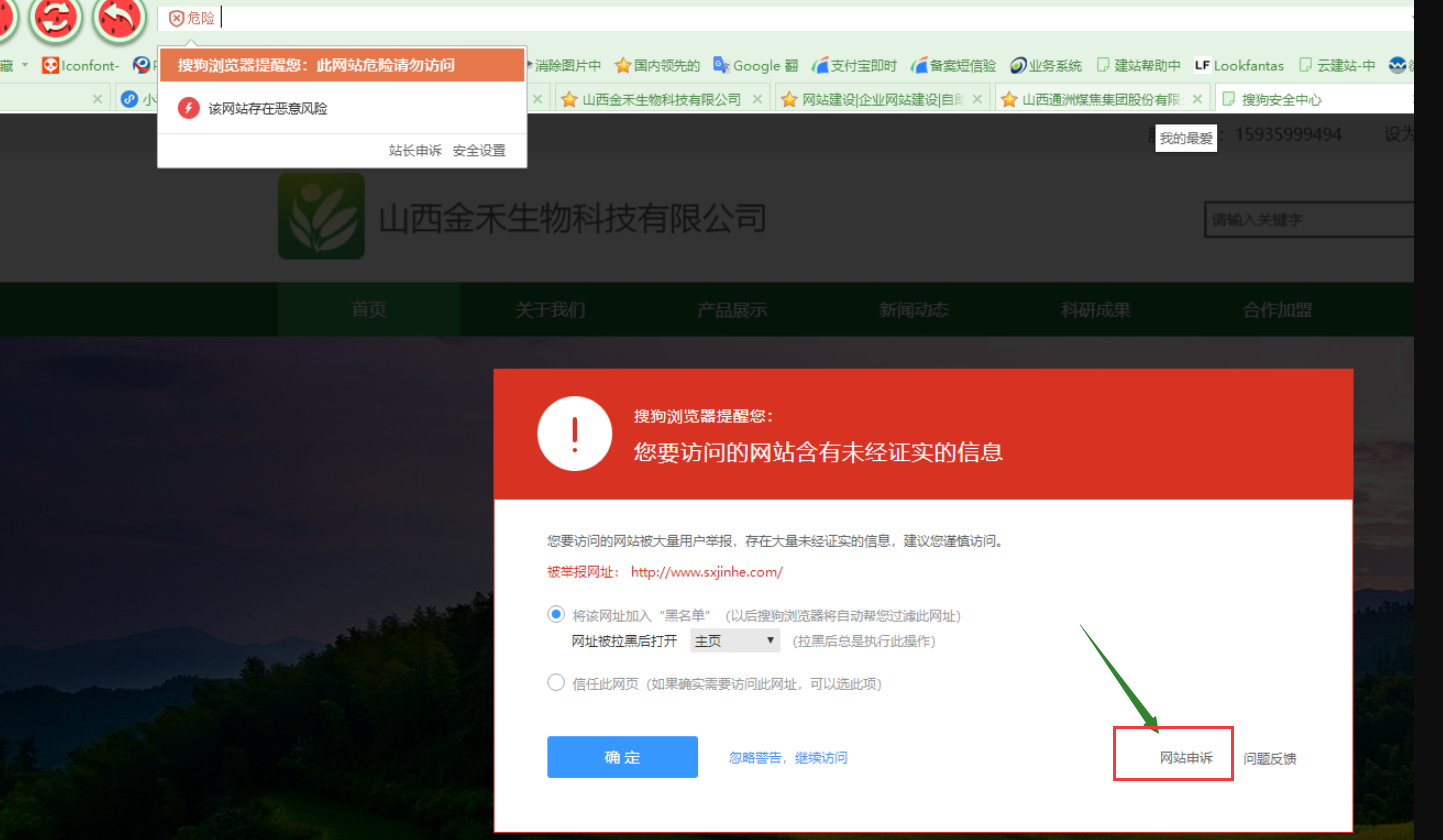Click the blue 确定 button
Screen dimensions: 1443x840
[622, 757]
